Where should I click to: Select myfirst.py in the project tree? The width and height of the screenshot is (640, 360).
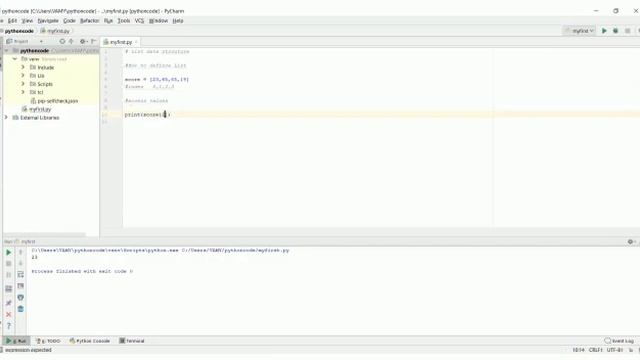[x=40, y=109]
